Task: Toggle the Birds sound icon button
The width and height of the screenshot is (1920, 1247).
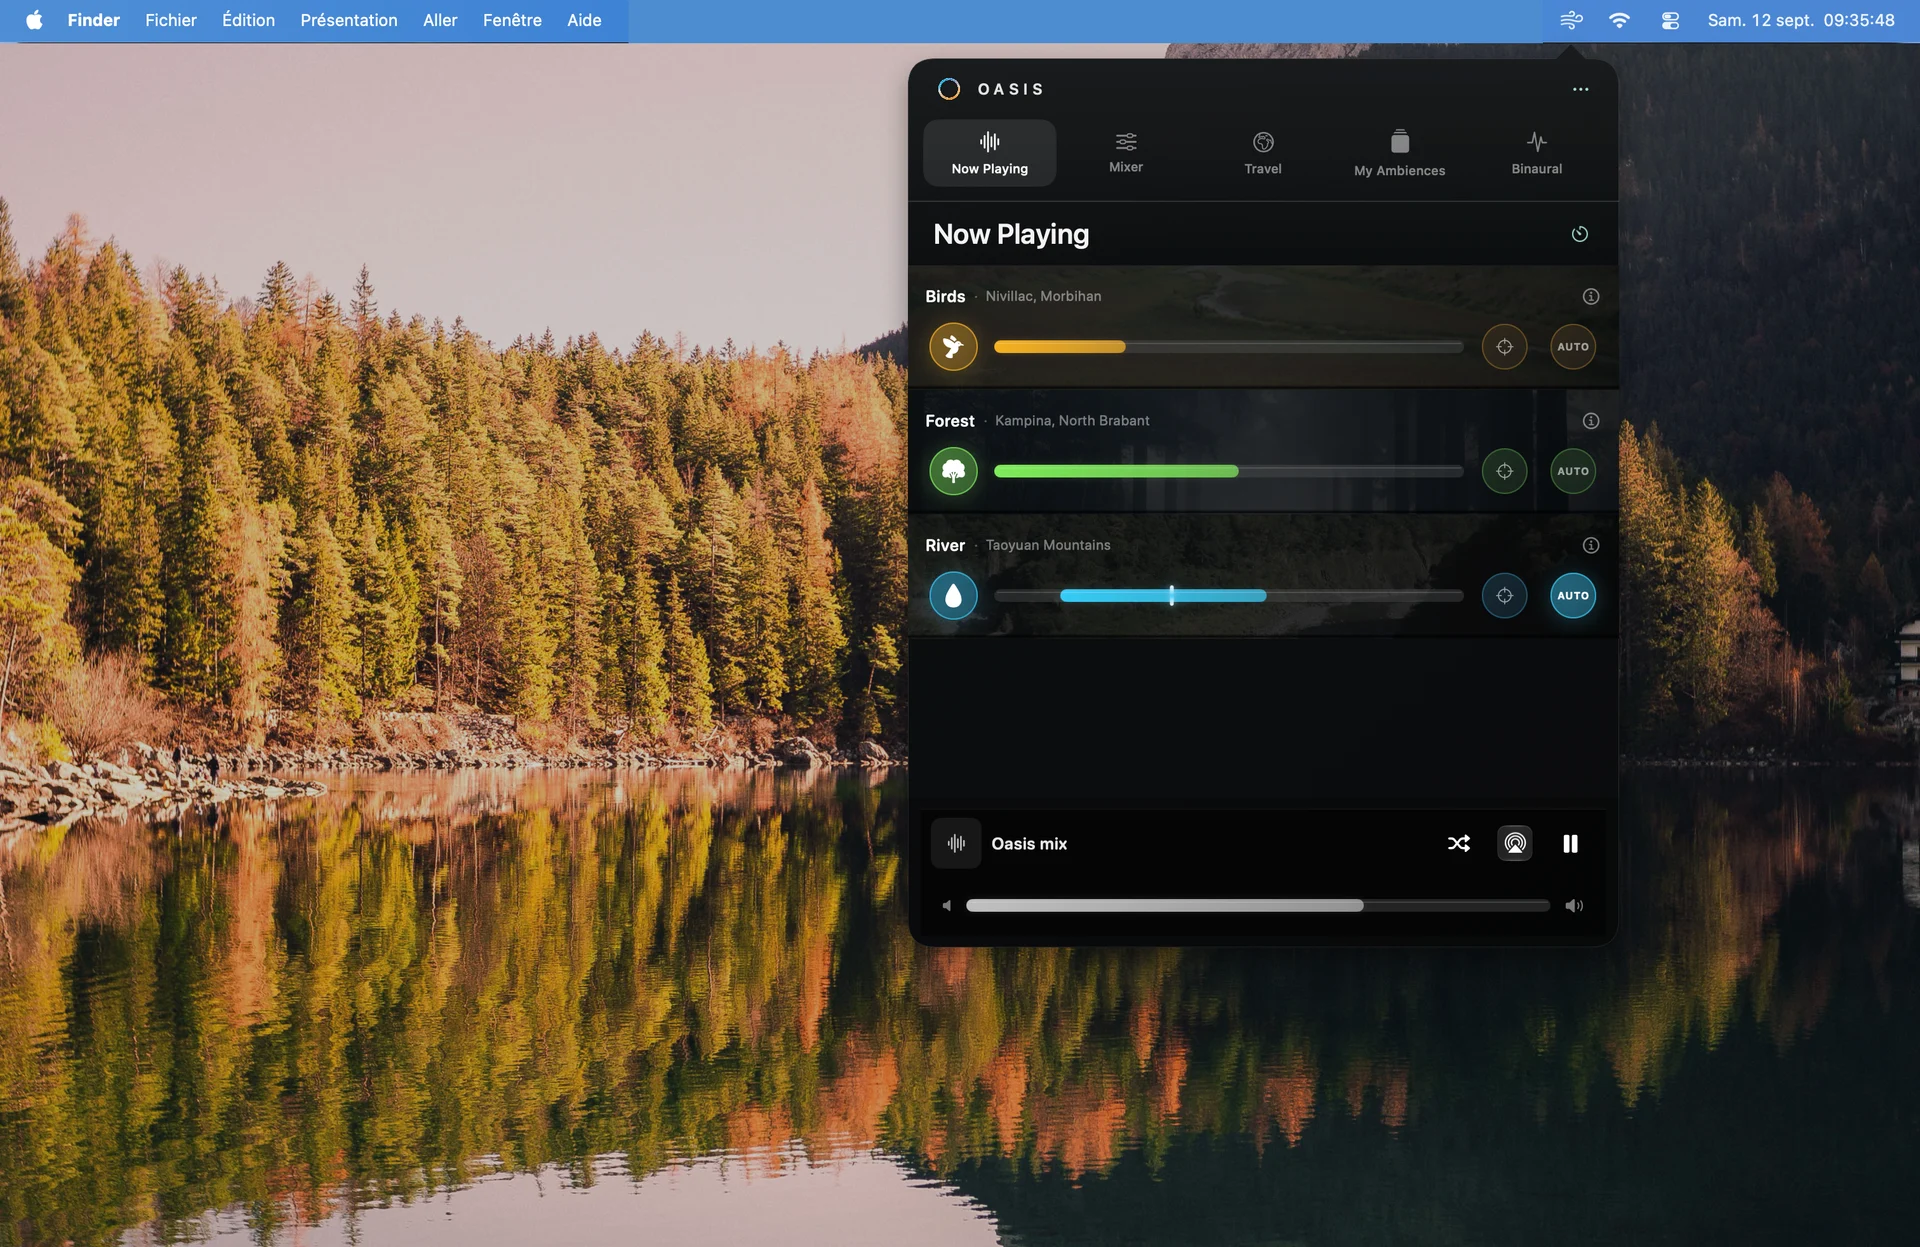Action: (953, 347)
